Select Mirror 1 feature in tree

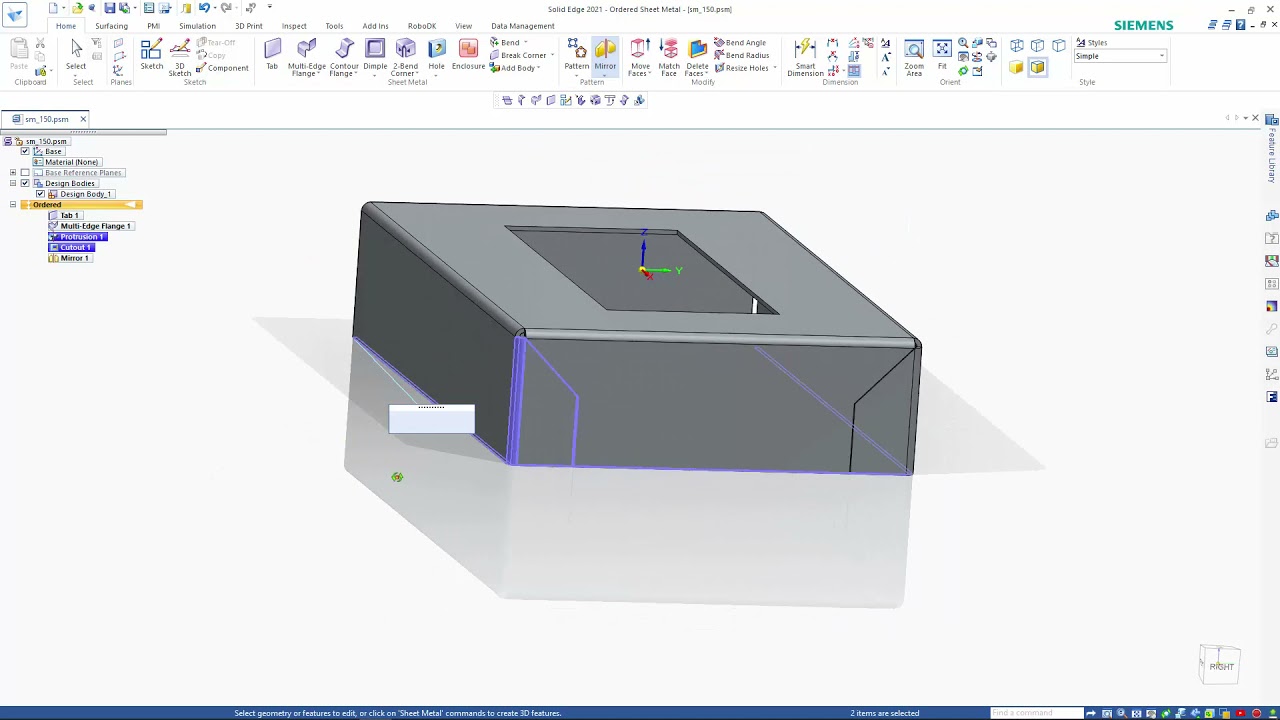coord(69,258)
